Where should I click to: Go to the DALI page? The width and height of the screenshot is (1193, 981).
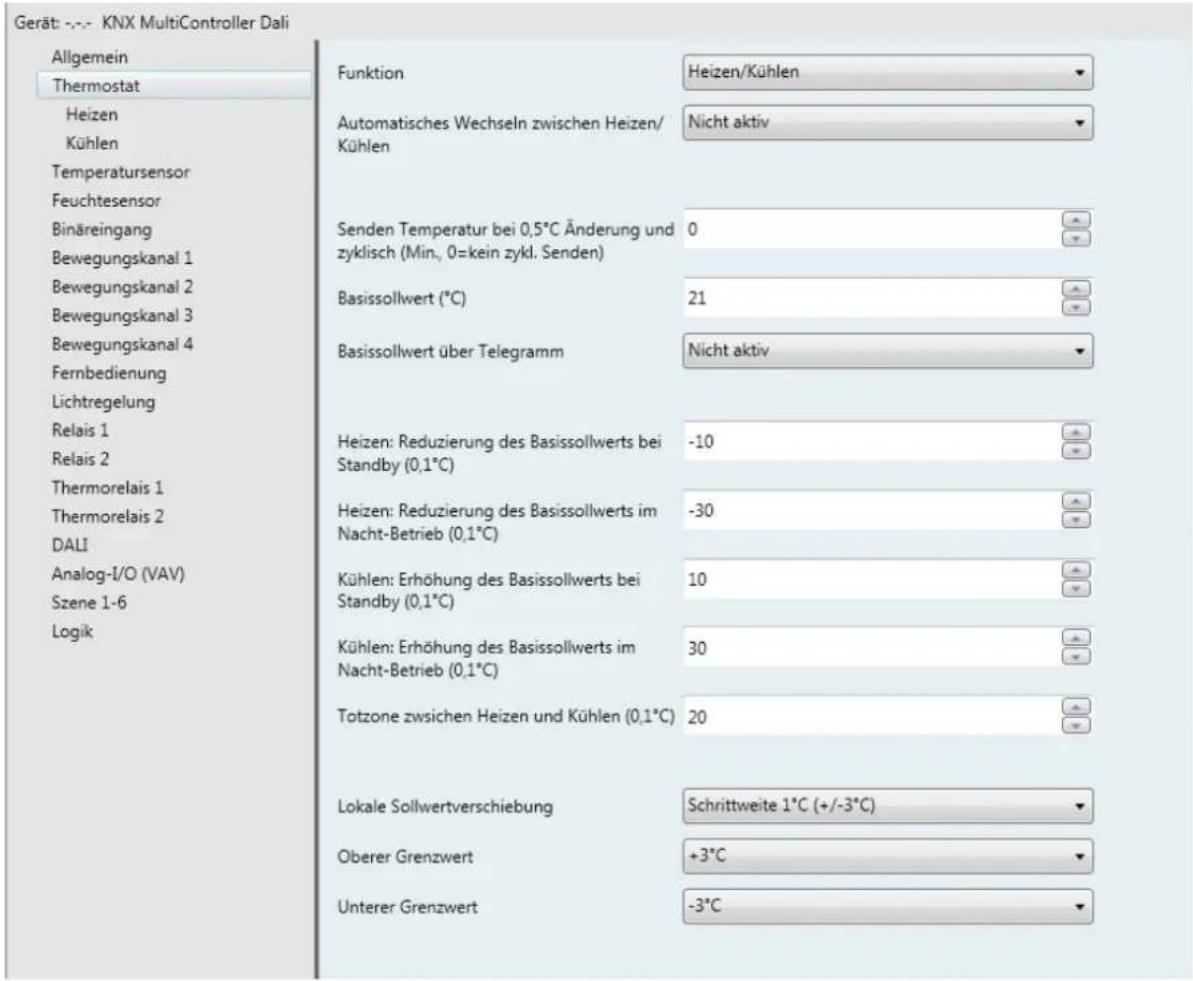coord(69,545)
